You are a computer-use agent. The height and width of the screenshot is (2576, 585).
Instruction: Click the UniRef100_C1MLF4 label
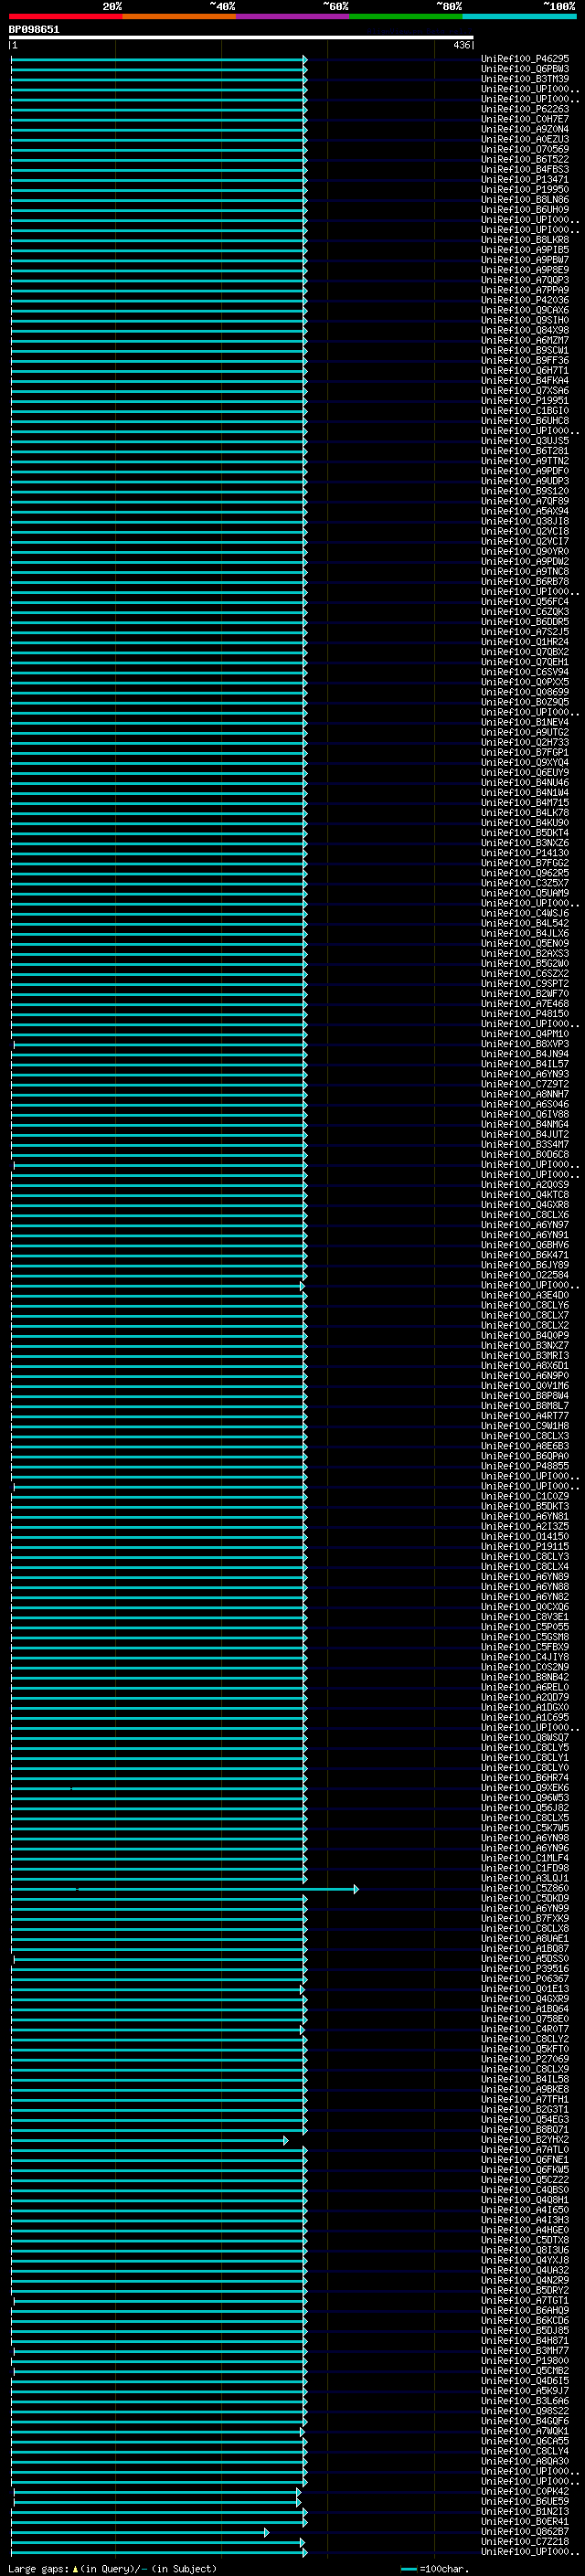(525, 1858)
